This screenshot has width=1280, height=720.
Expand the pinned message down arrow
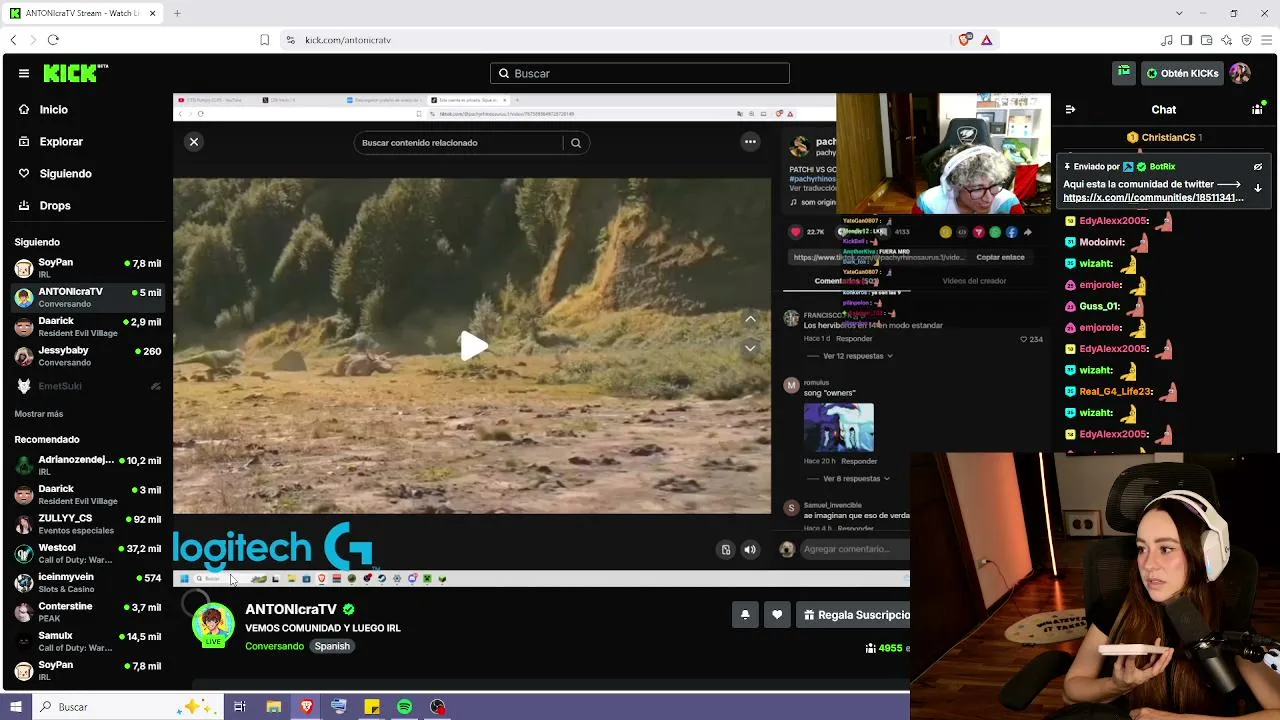click(x=1258, y=188)
